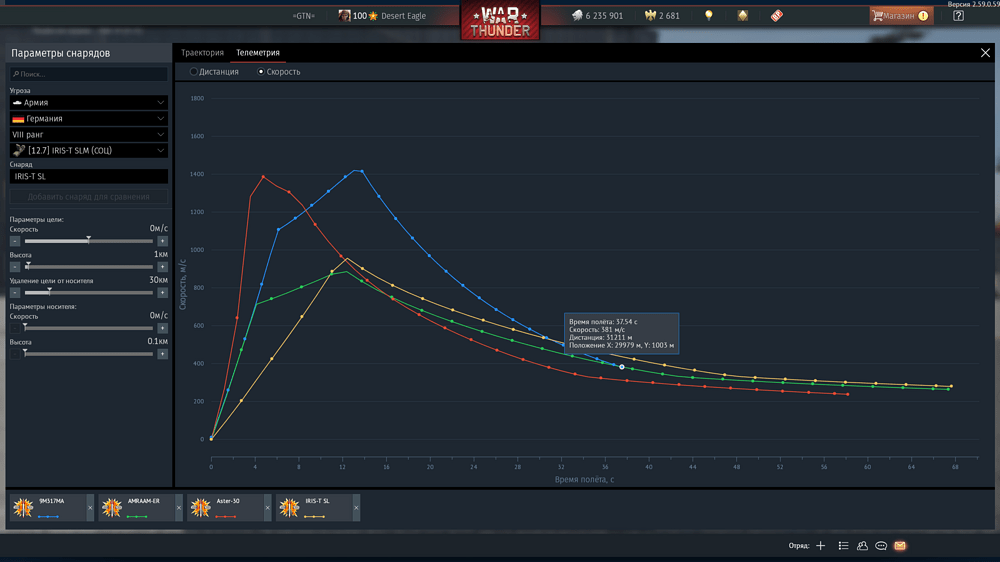The image size is (1000, 562).
Task: Remove IRIS-T SL from the comparison
Action: (x=356, y=508)
